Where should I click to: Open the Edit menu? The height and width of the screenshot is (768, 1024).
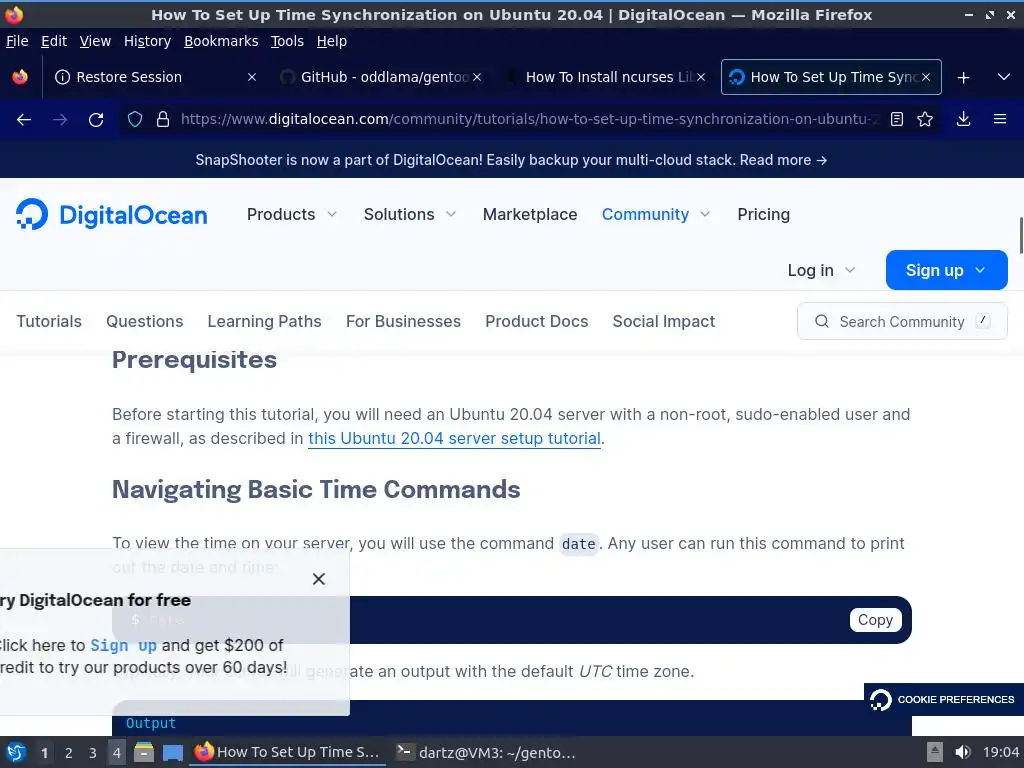pyautogui.click(x=54, y=41)
